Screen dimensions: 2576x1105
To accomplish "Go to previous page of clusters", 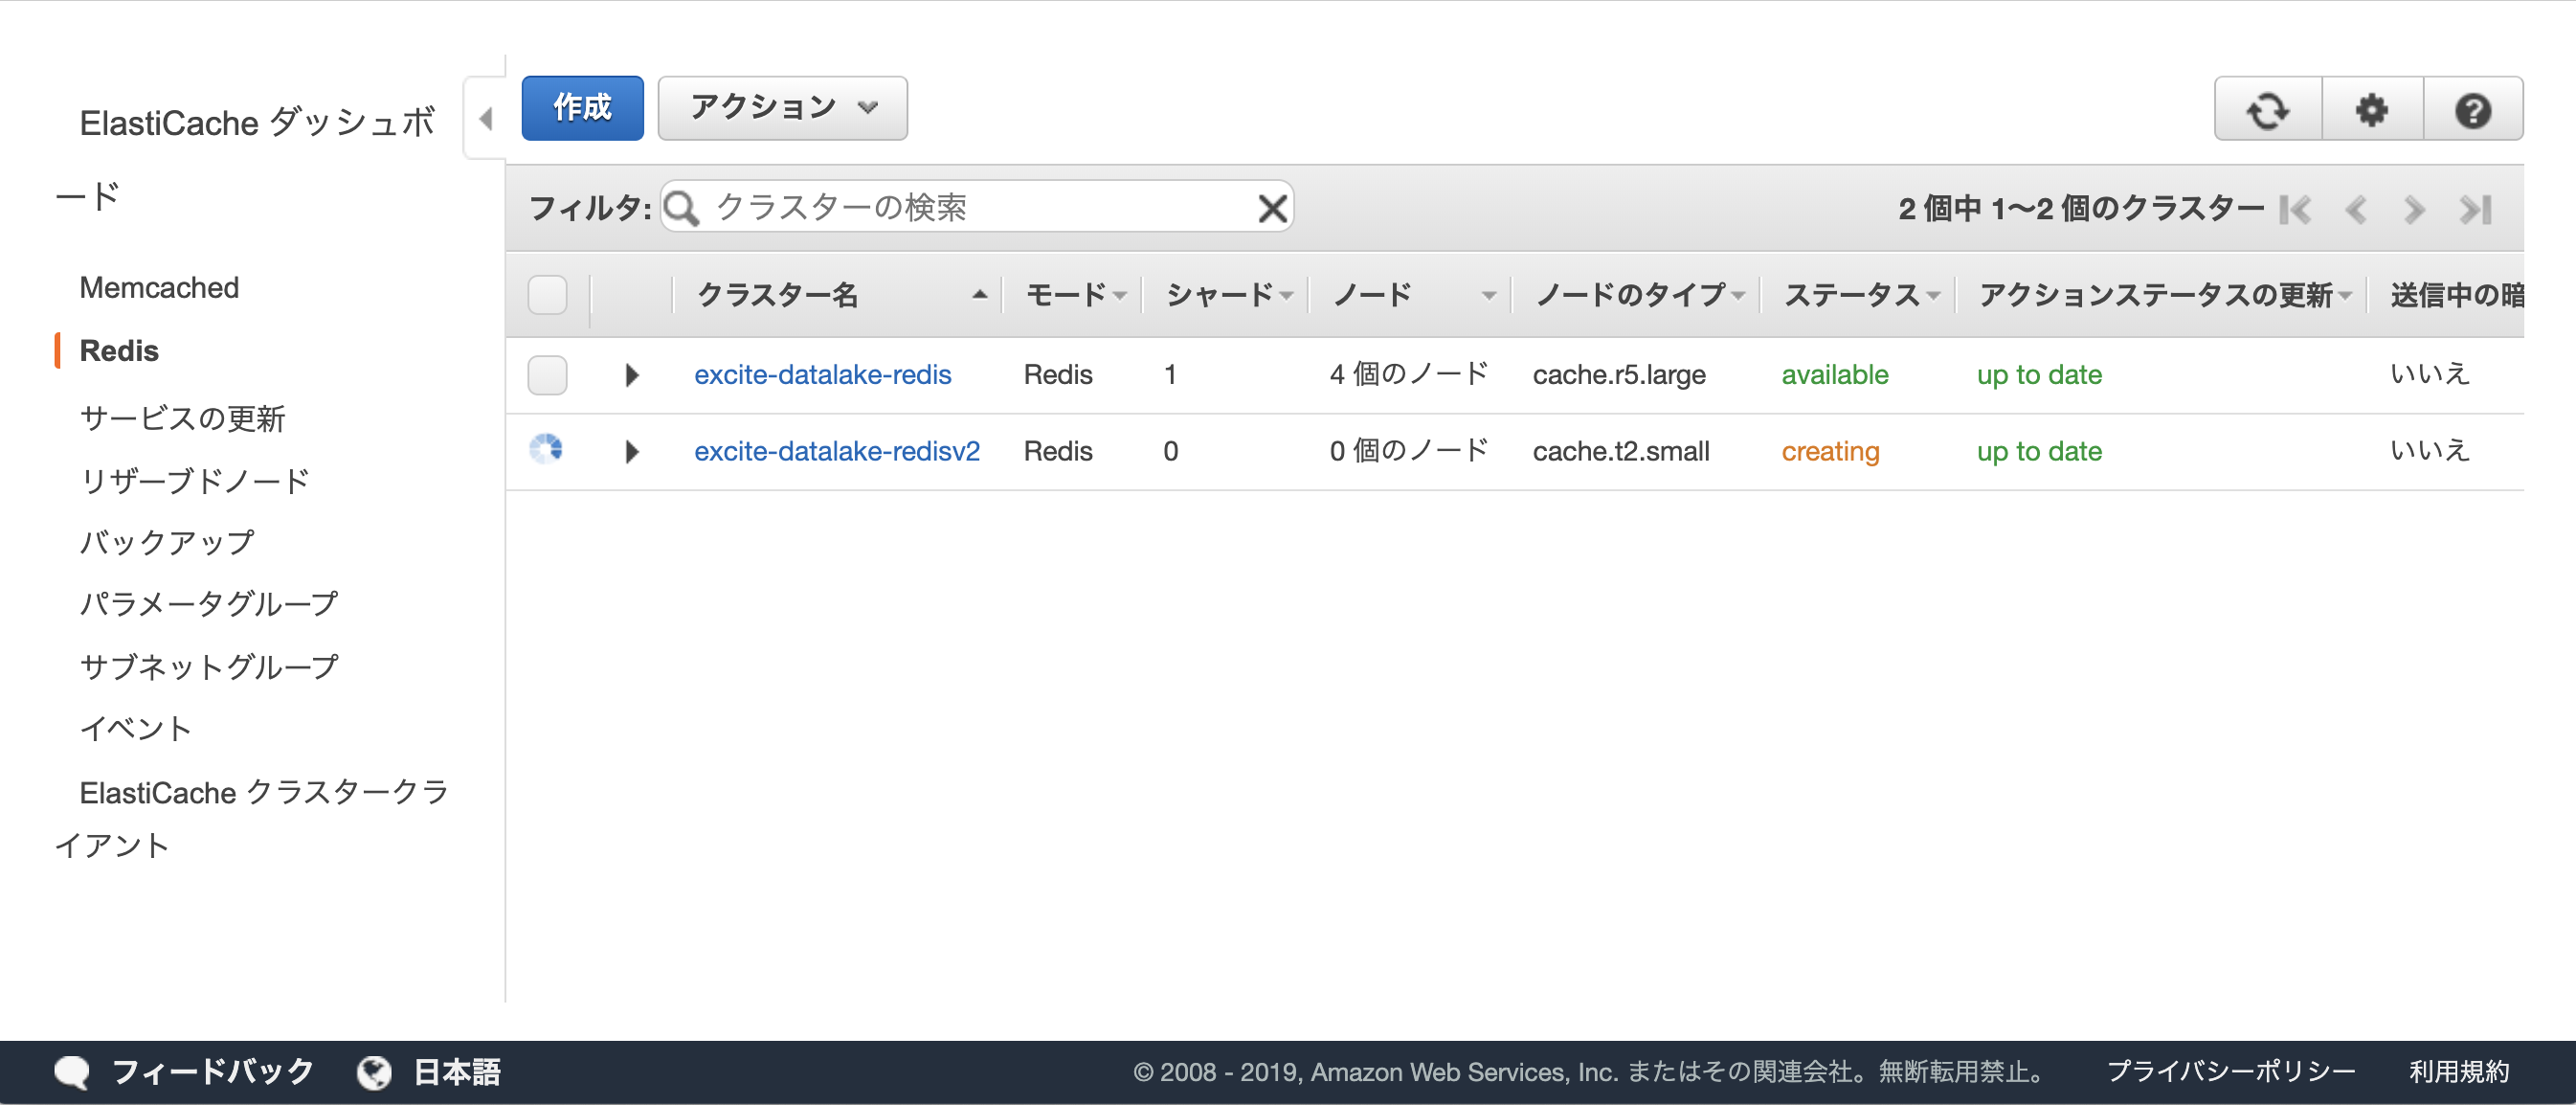I will coord(2355,209).
